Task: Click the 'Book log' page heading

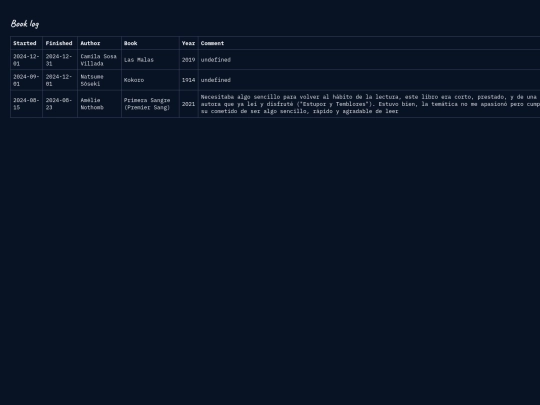Action: tap(25, 24)
